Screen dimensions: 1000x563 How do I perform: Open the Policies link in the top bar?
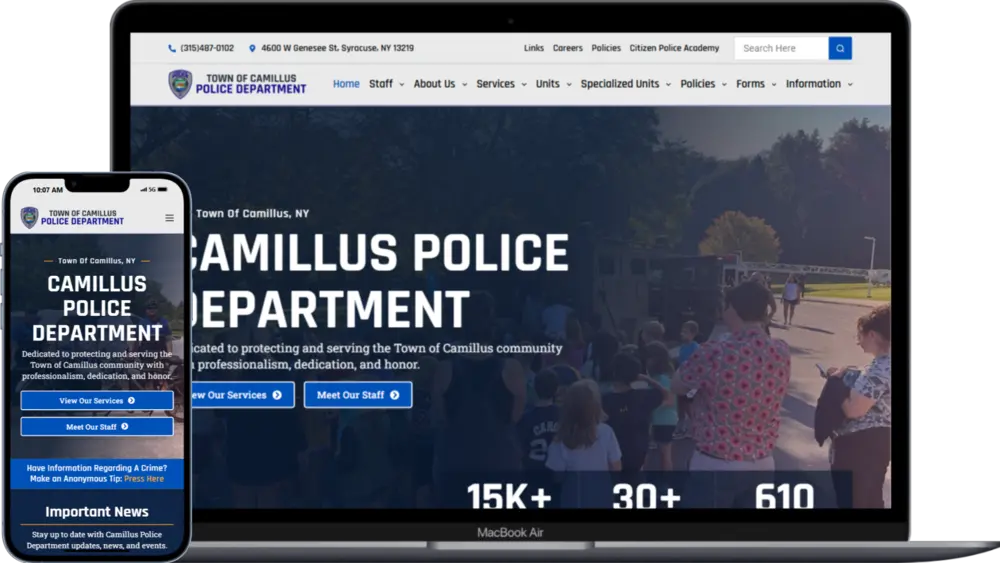click(x=606, y=48)
